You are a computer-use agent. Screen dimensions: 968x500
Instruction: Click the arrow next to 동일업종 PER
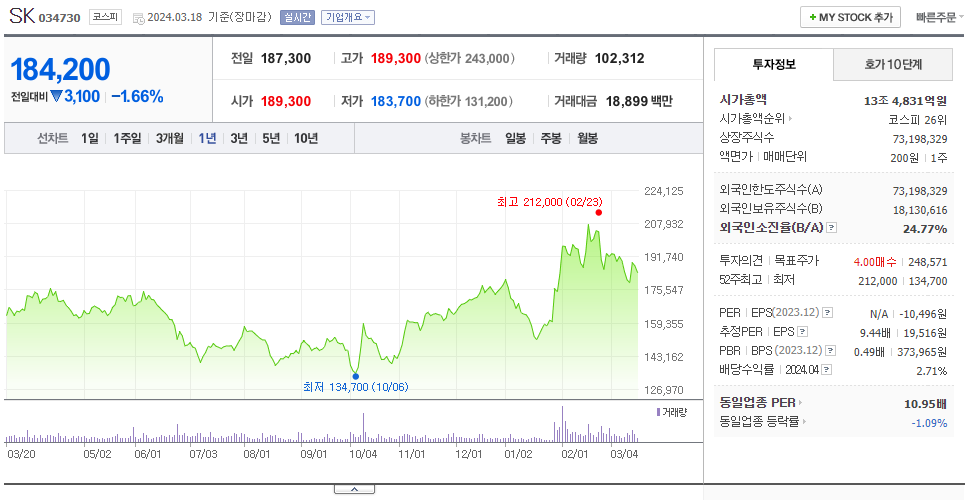coord(800,403)
